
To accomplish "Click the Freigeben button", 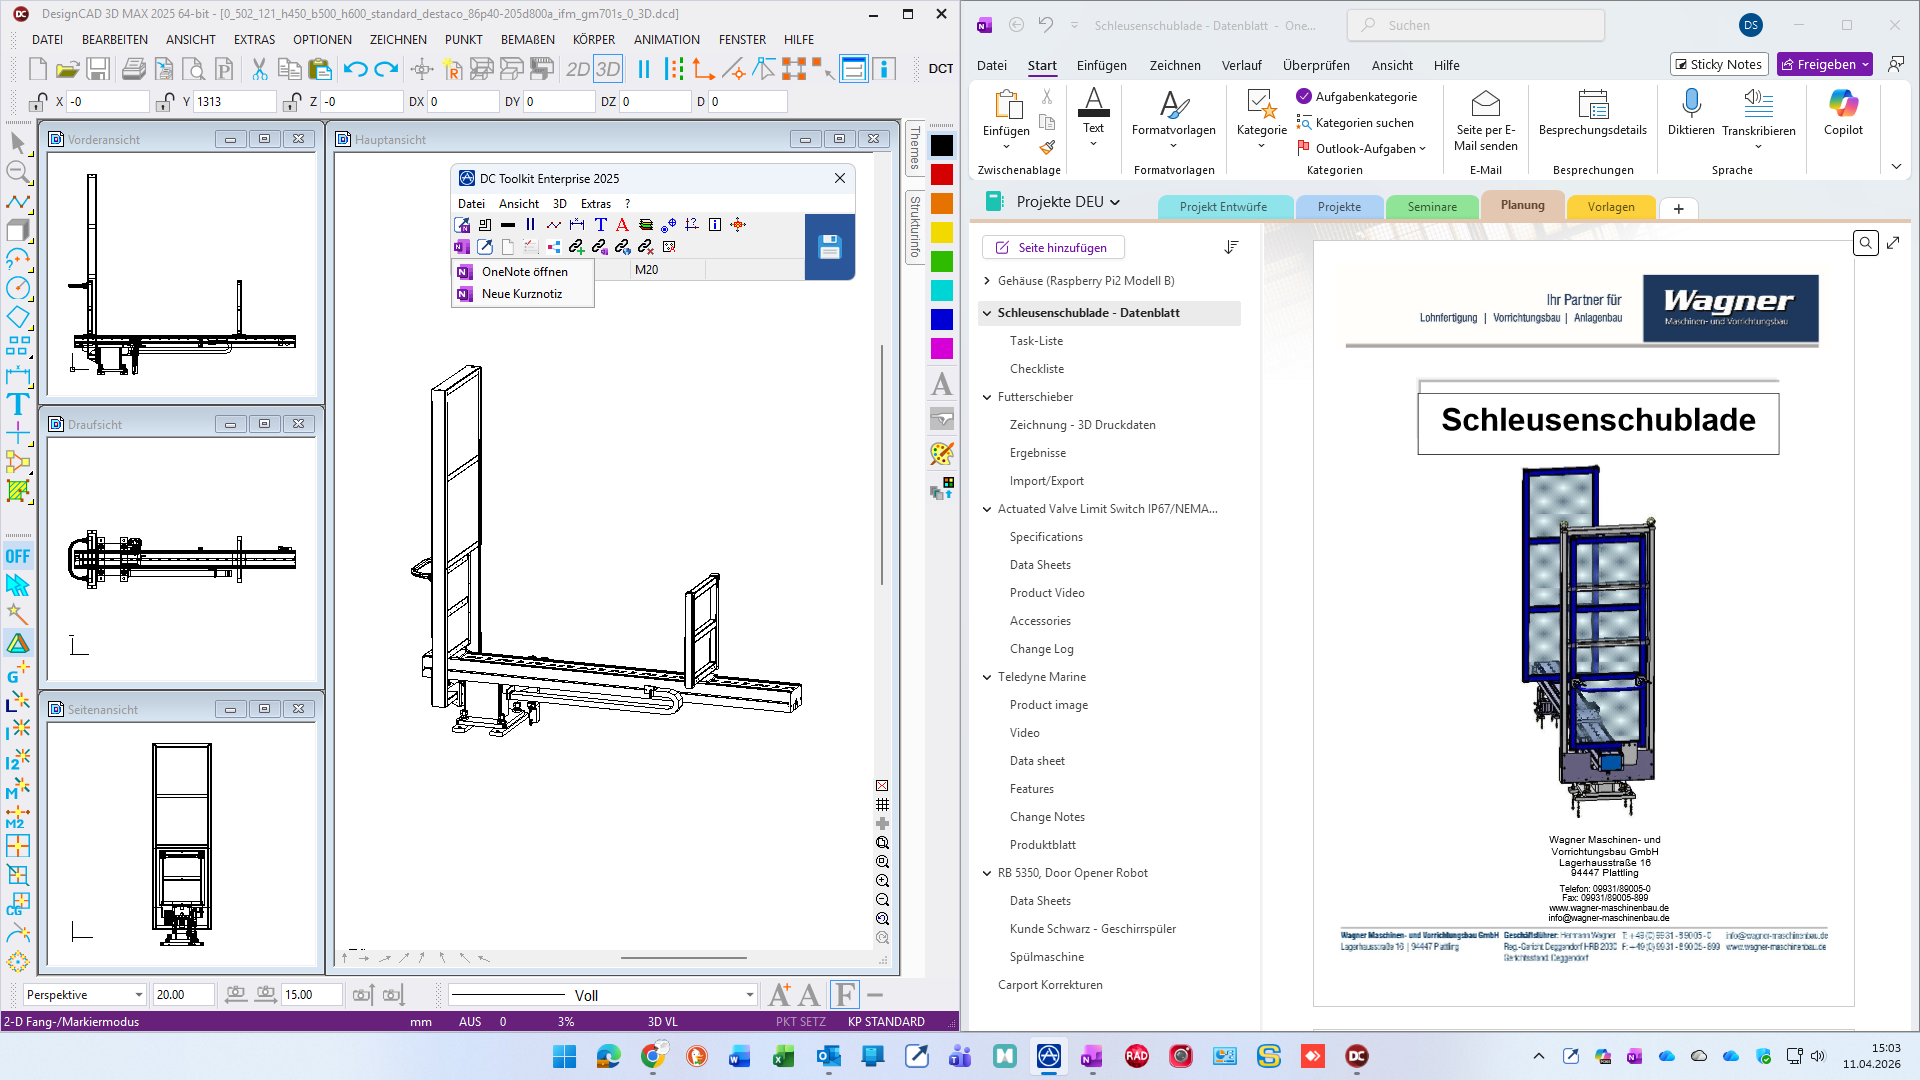I will pos(1823,64).
